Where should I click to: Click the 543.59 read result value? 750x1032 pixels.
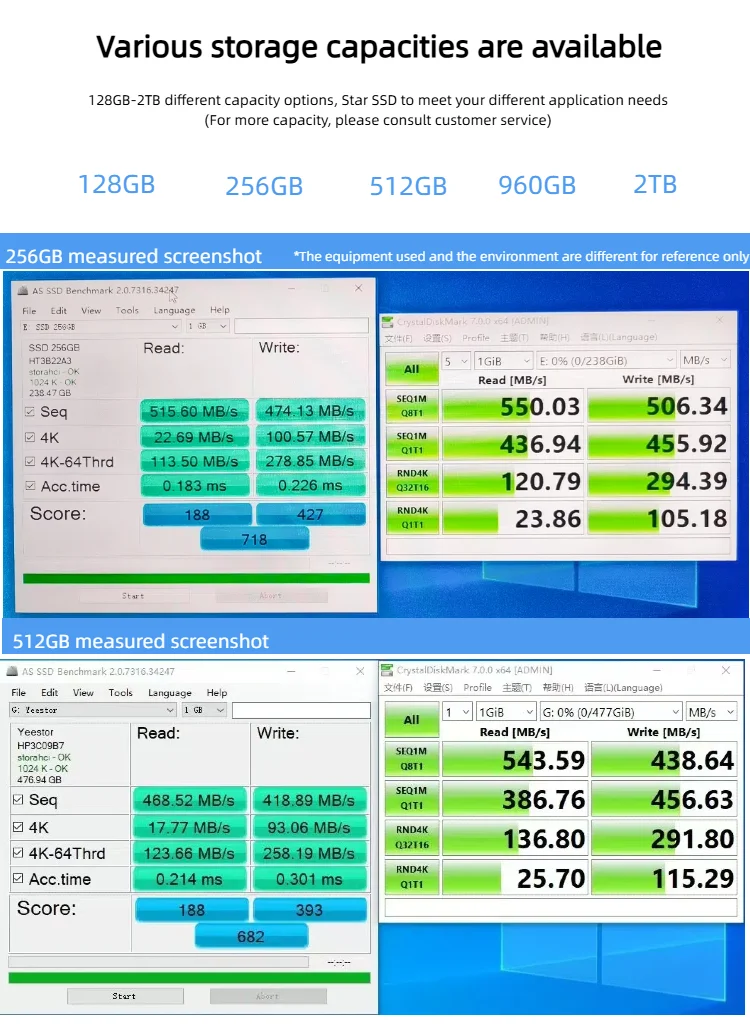pos(514,760)
